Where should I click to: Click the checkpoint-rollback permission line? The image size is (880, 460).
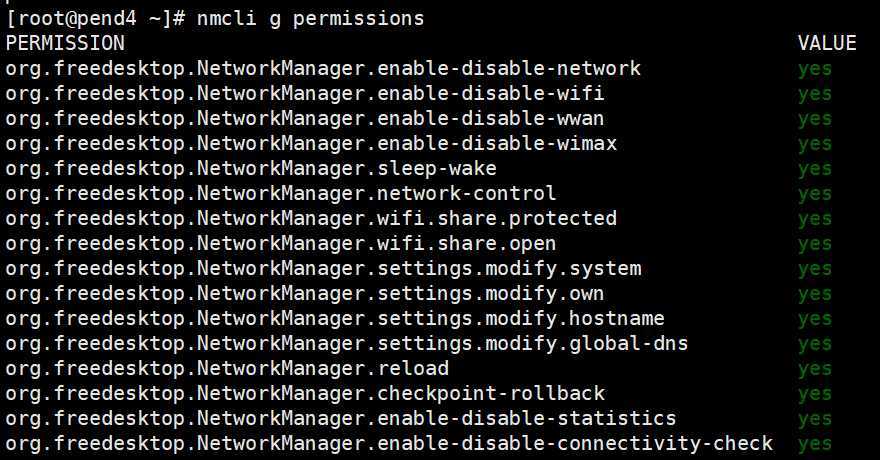(x=305, y=394)
